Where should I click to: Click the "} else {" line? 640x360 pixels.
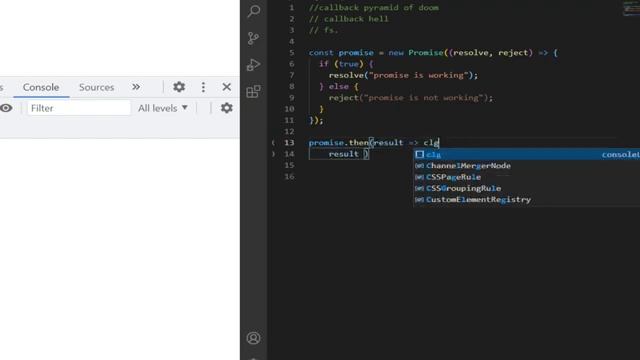(338, 87)
